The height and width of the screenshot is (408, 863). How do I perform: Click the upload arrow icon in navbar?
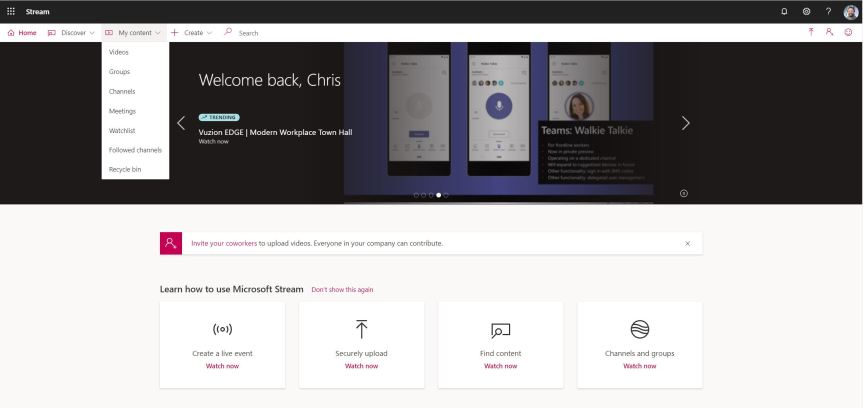tap(811, 32)
